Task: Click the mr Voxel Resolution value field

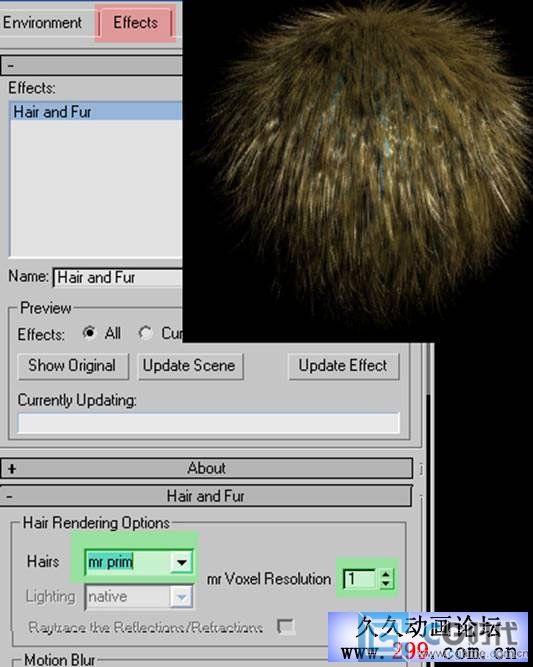Action: (360, 579)
